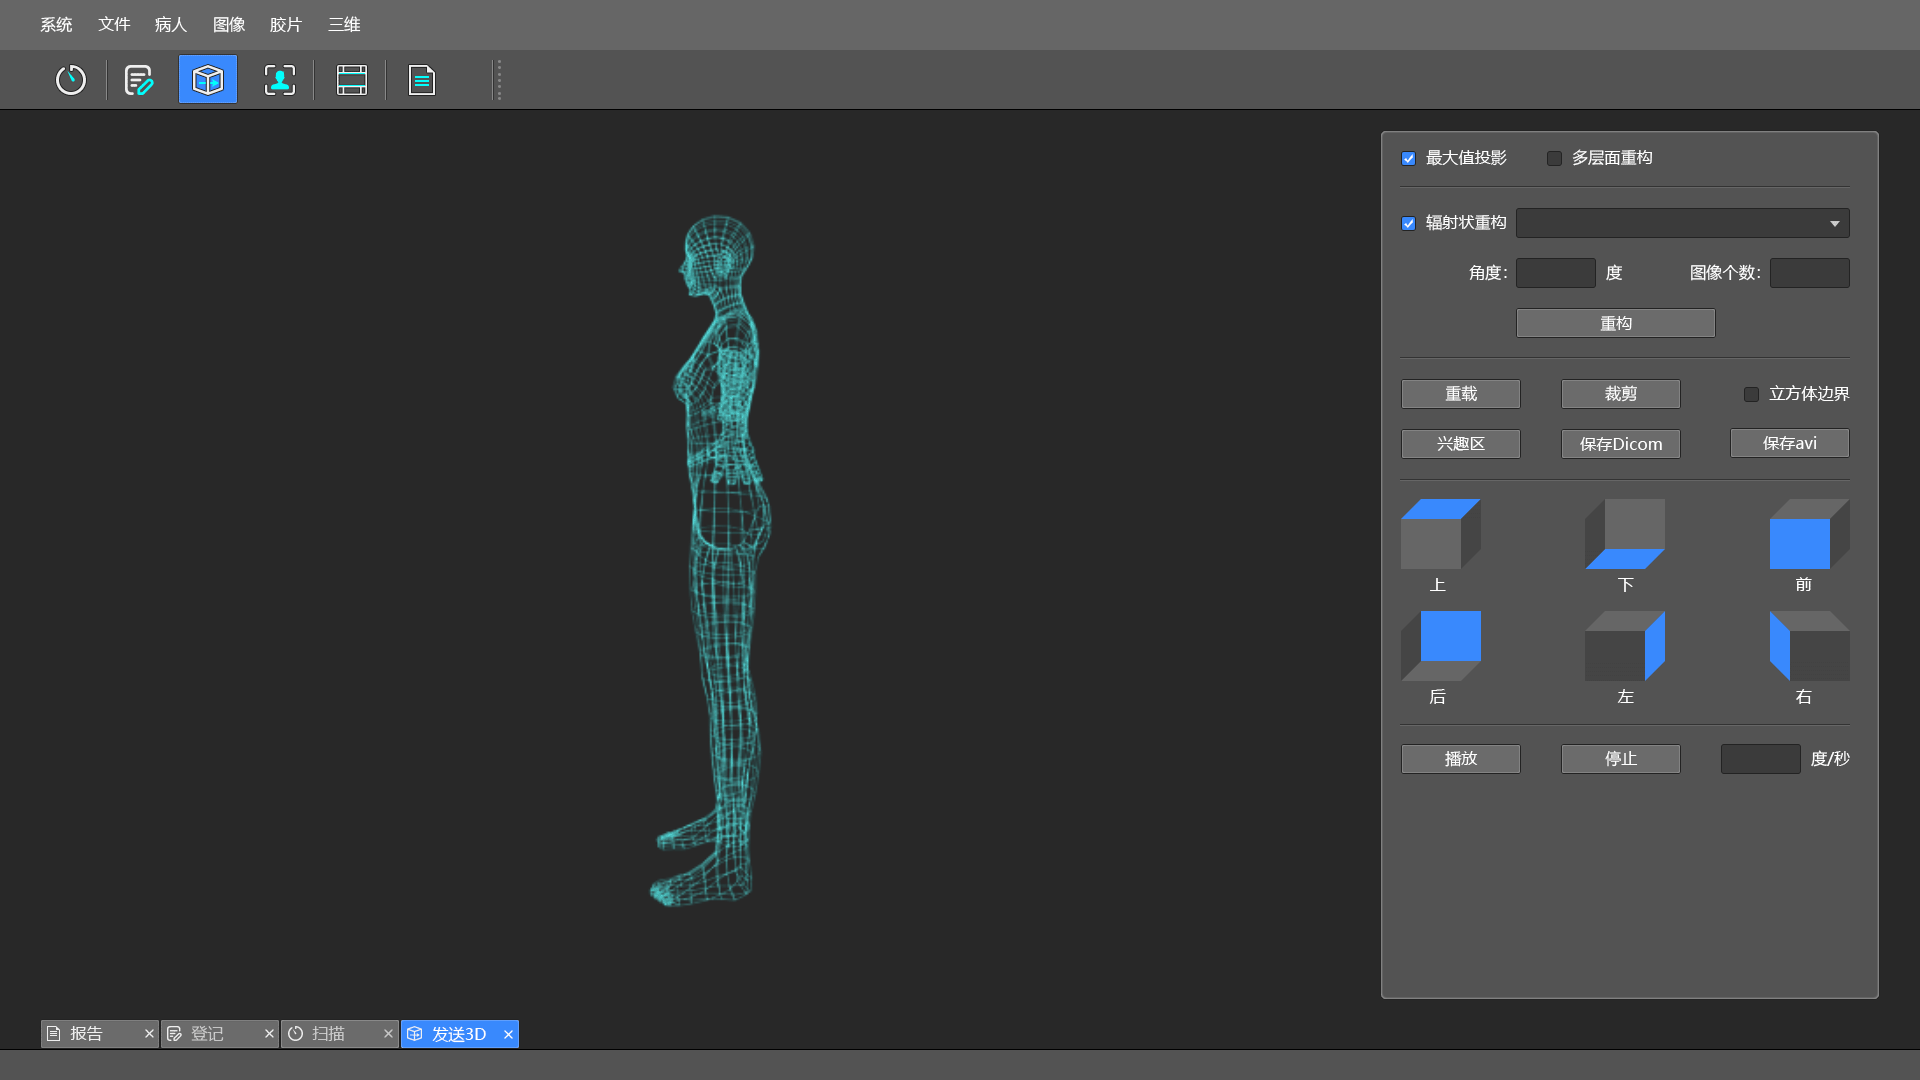Select the left (左) cube view
Image resolution: width=1920 pixels, height=1080 pixels.
1625,646
